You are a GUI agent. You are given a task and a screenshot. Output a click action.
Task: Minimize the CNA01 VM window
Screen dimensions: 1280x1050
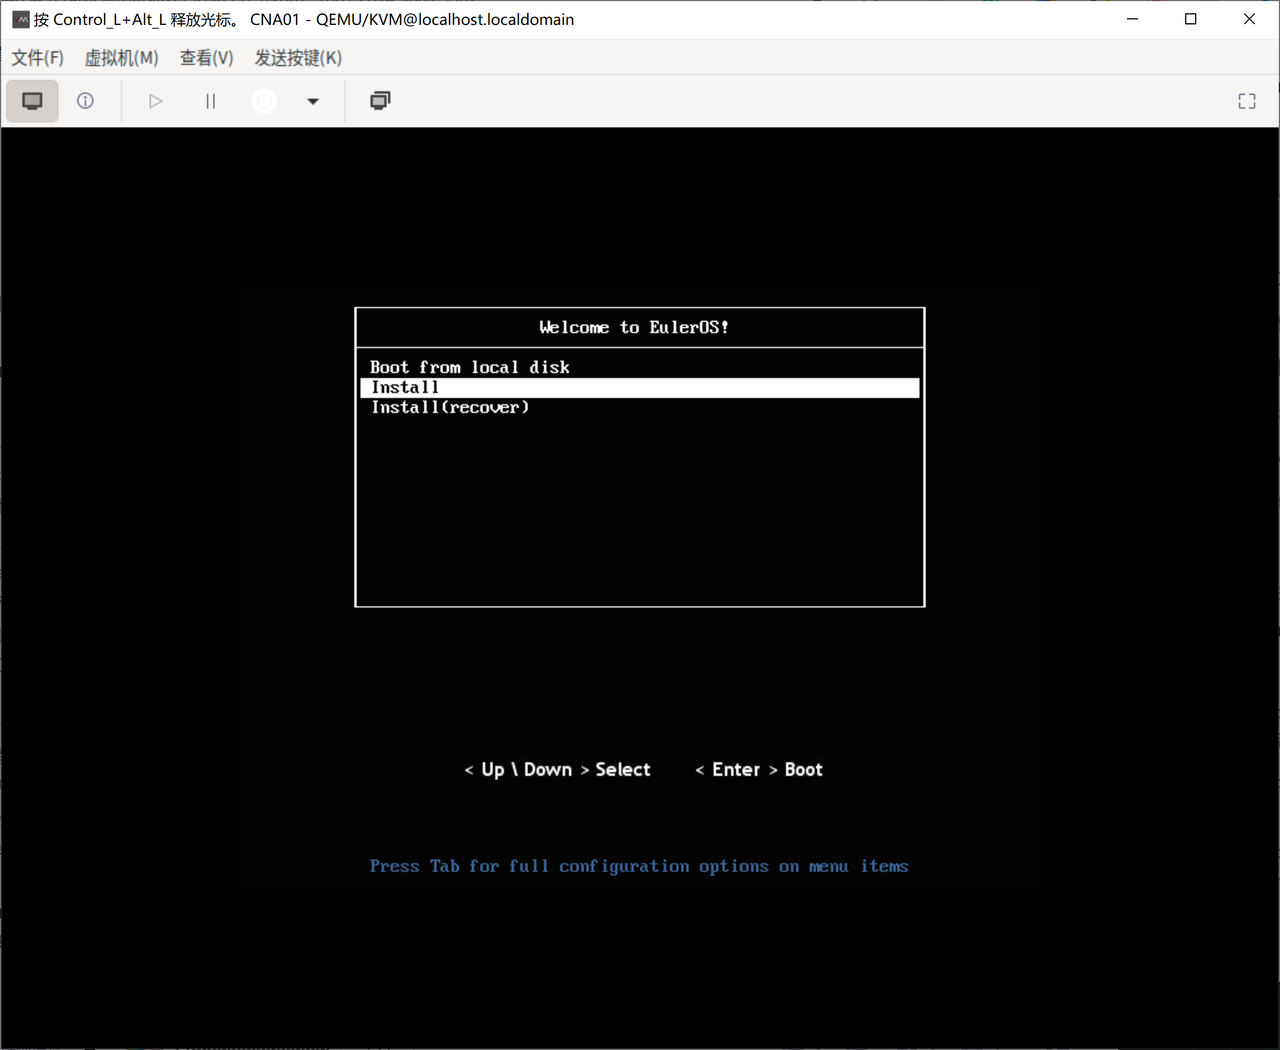1132,19
